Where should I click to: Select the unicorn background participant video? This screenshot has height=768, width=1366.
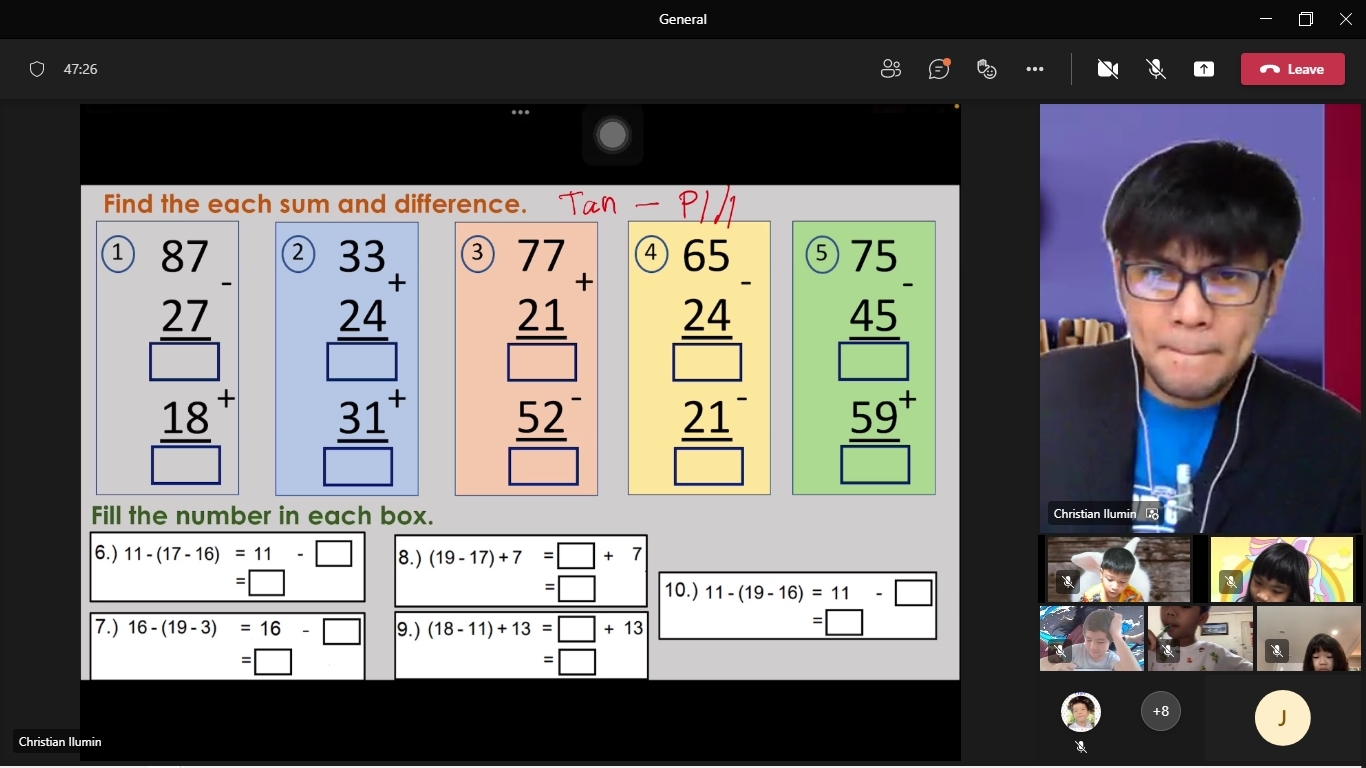(x=1281, y=569)
